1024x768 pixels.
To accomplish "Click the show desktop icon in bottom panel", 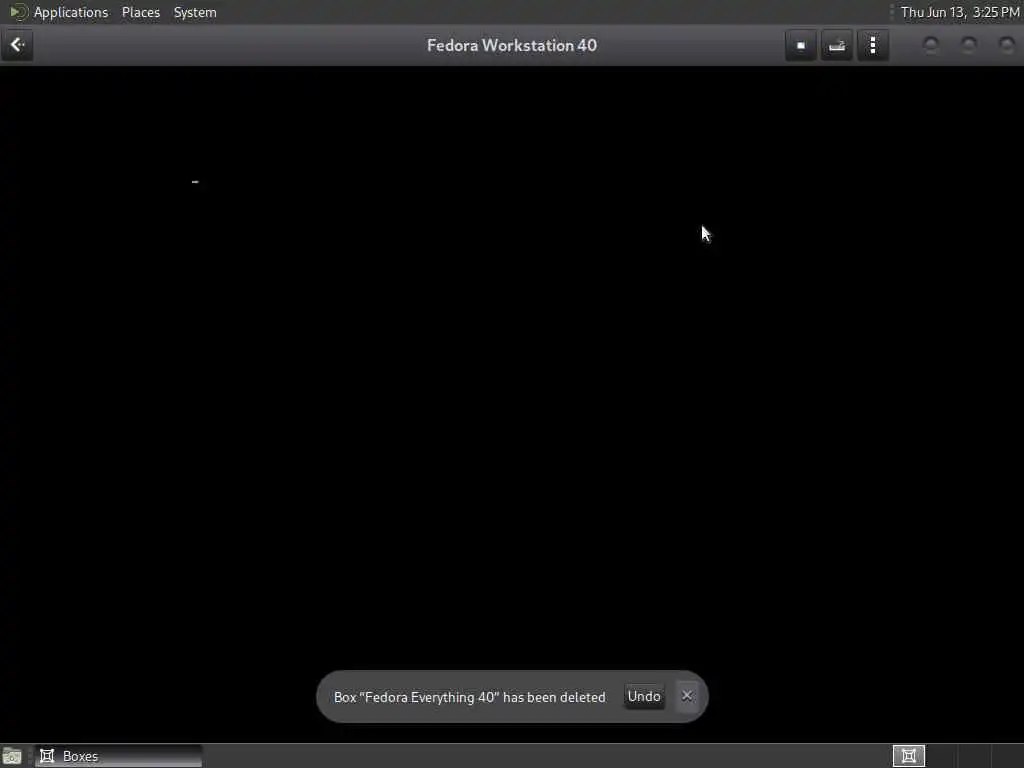I will (x=12, y=756).
